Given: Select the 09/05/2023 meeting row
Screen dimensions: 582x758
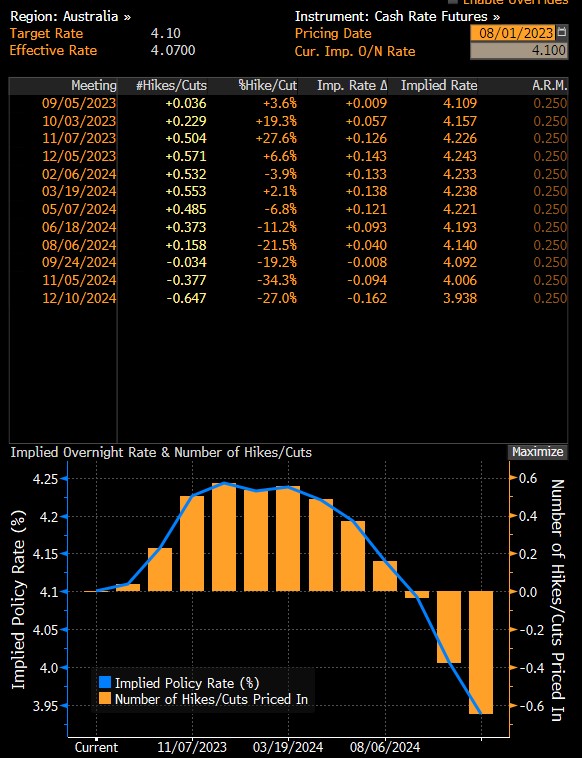Looking at the screenshot, I should coord(288,103).
